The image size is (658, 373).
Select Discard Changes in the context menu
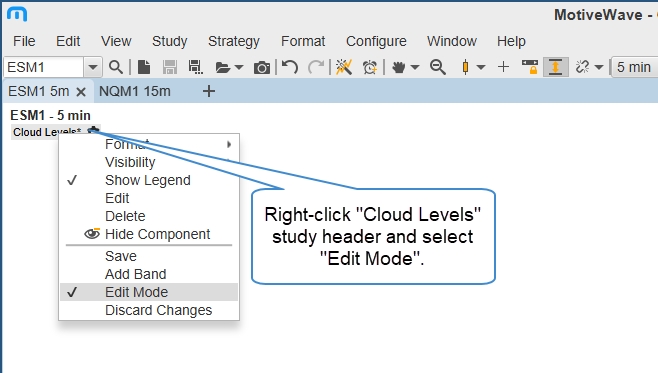tap(149, 310)
